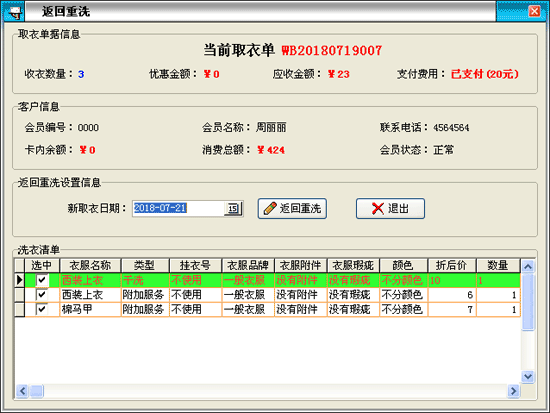Click the 数量 column header
Viewport: 550px width, 413px height.
(x=498, y=266)
